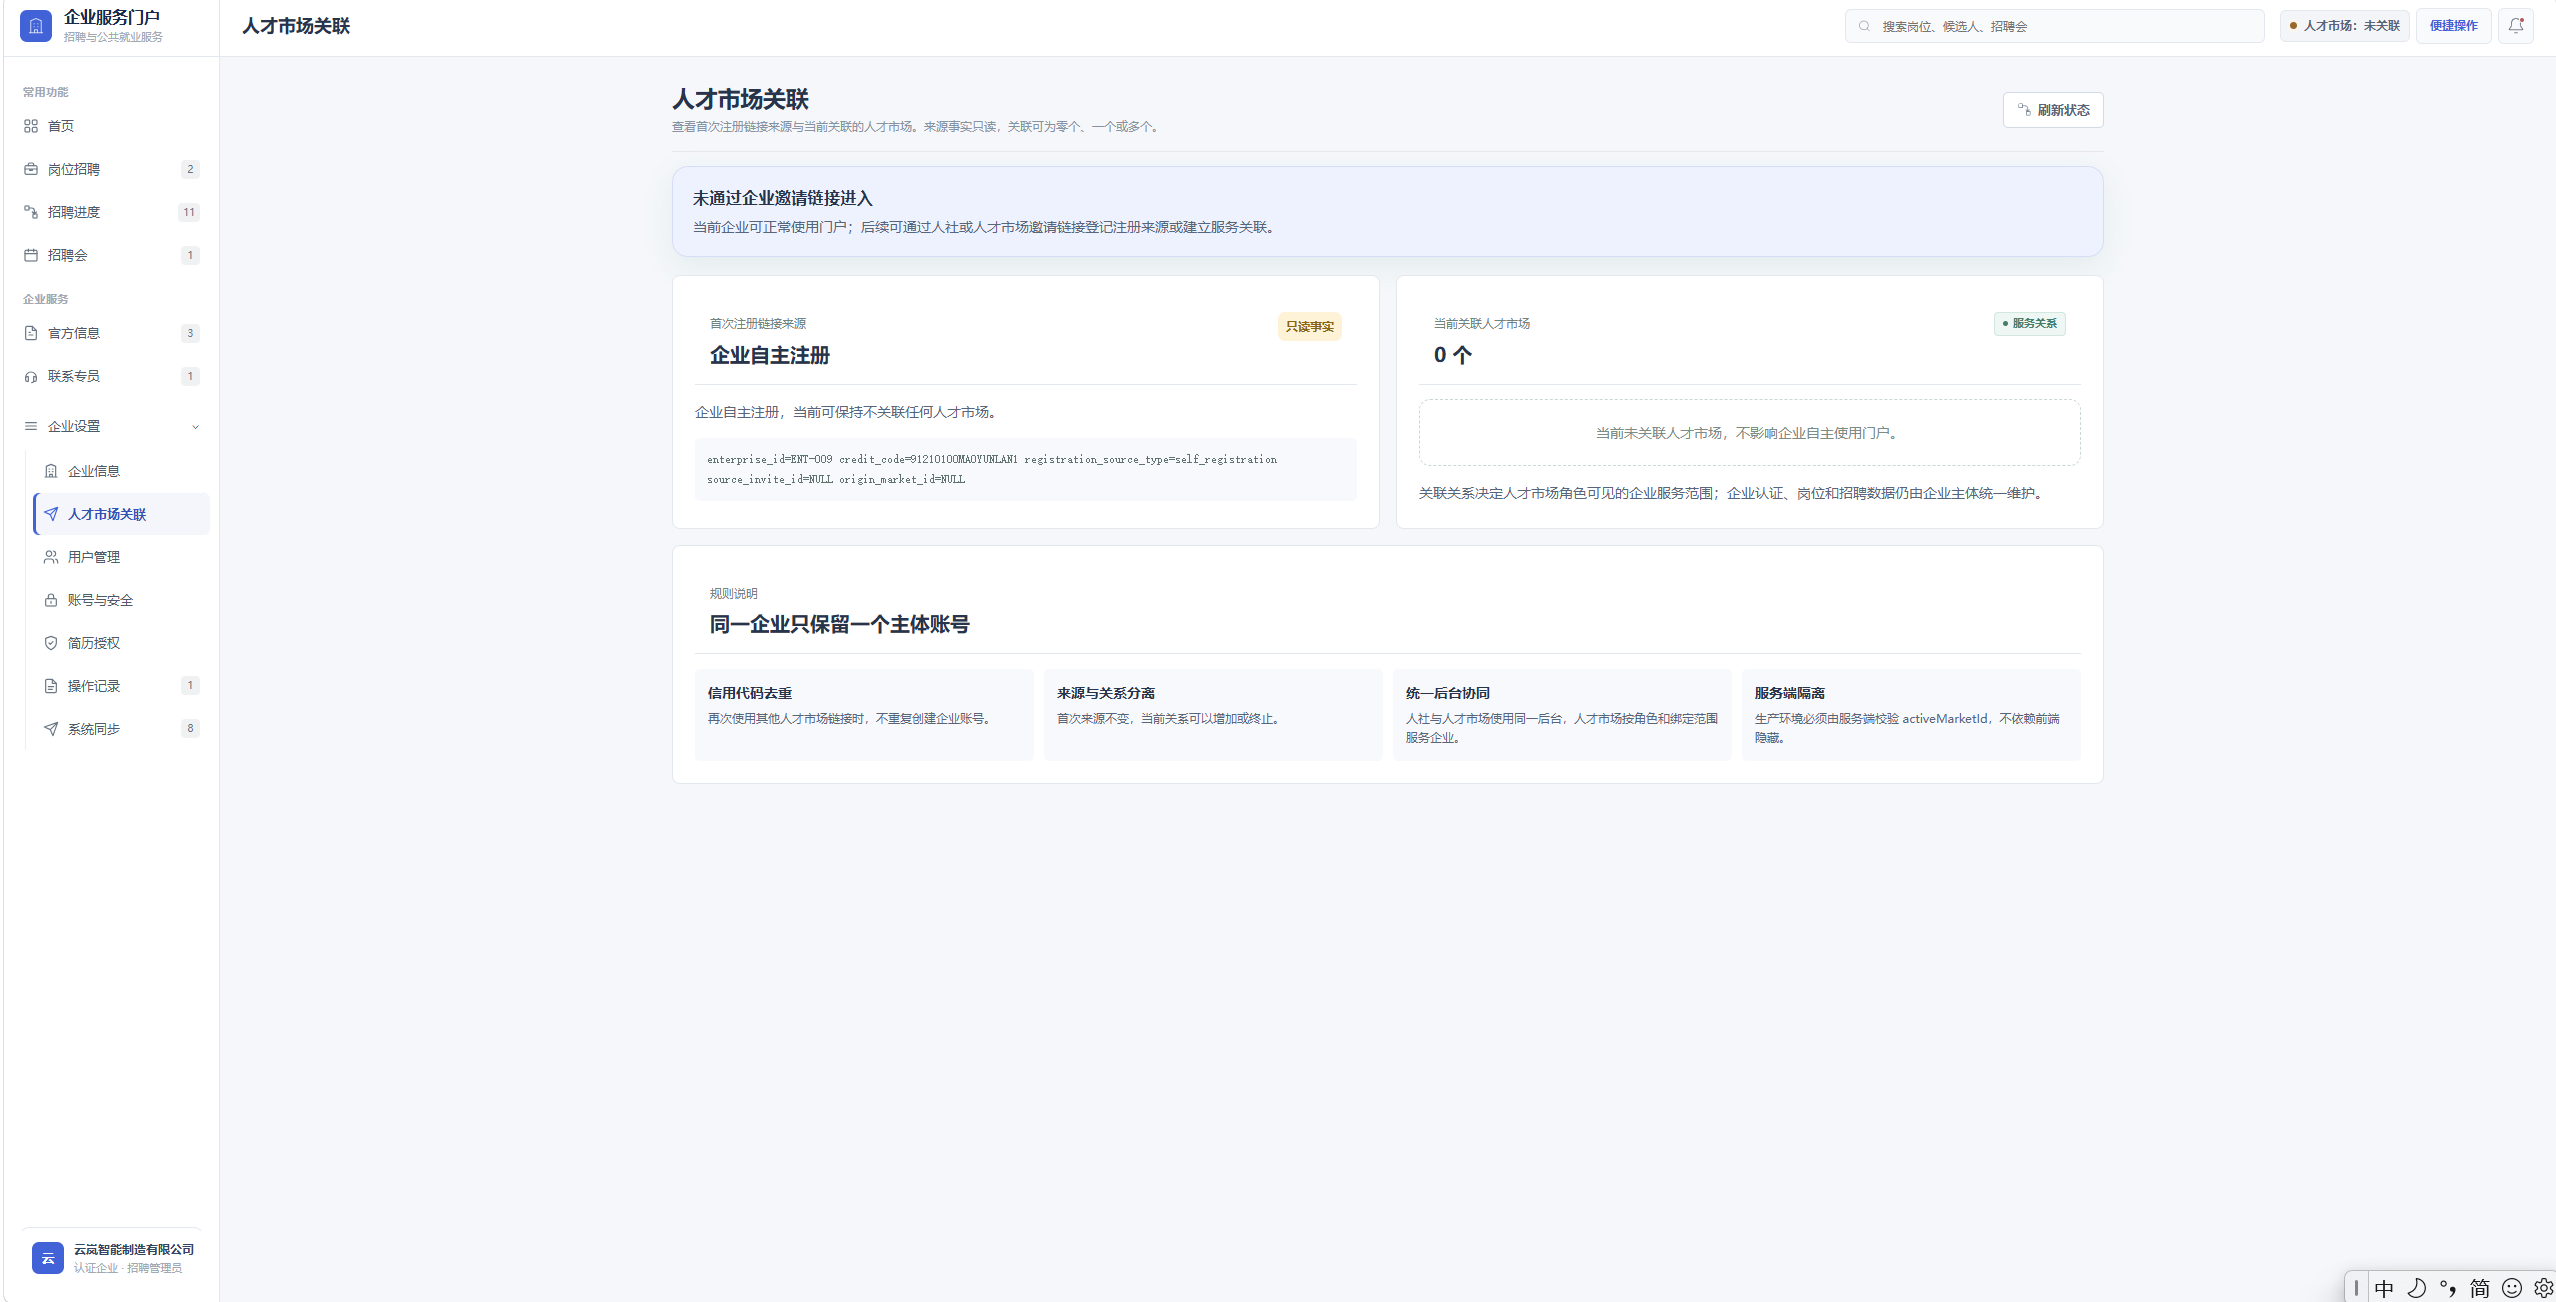Click the 系统同步 count badge 8
Viewport: 2556px width, 1302px height.
coord(190,728)
